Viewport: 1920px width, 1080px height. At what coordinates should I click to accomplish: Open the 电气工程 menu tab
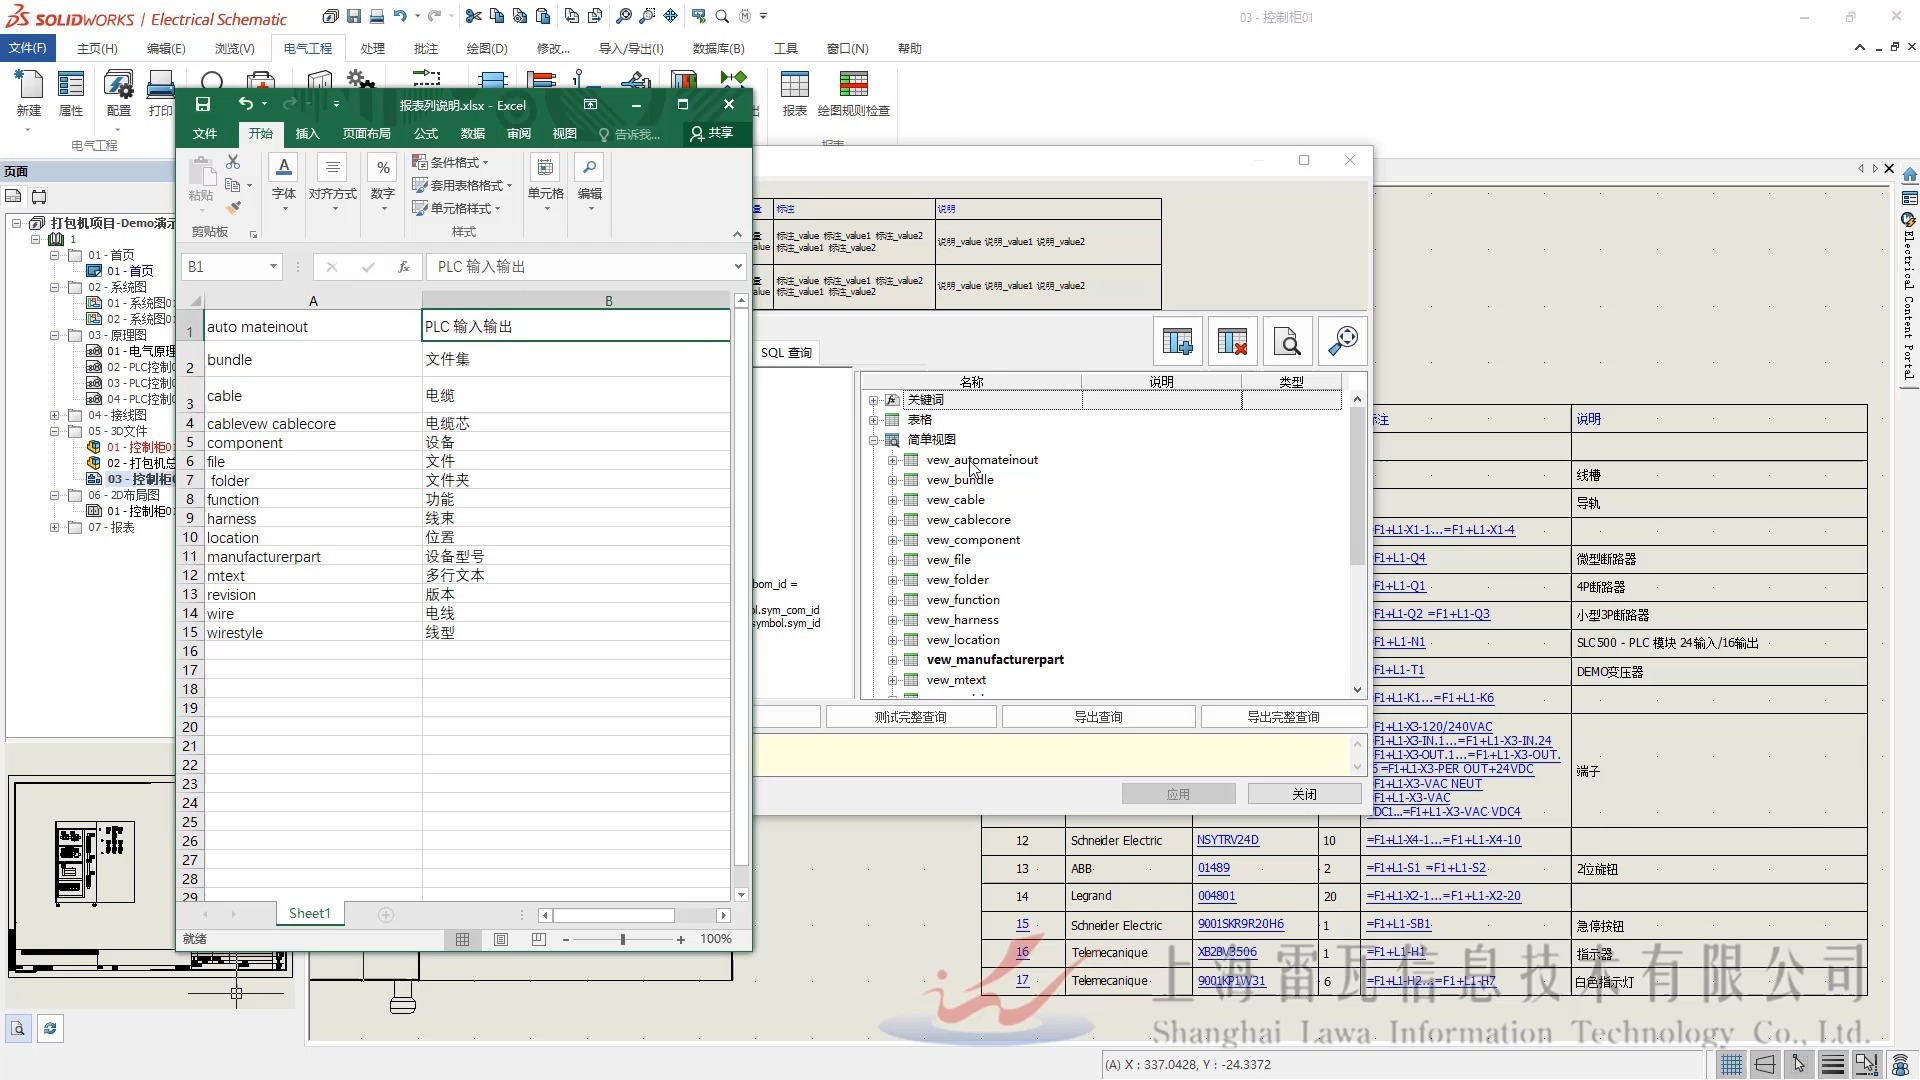[x=307, y=48]
